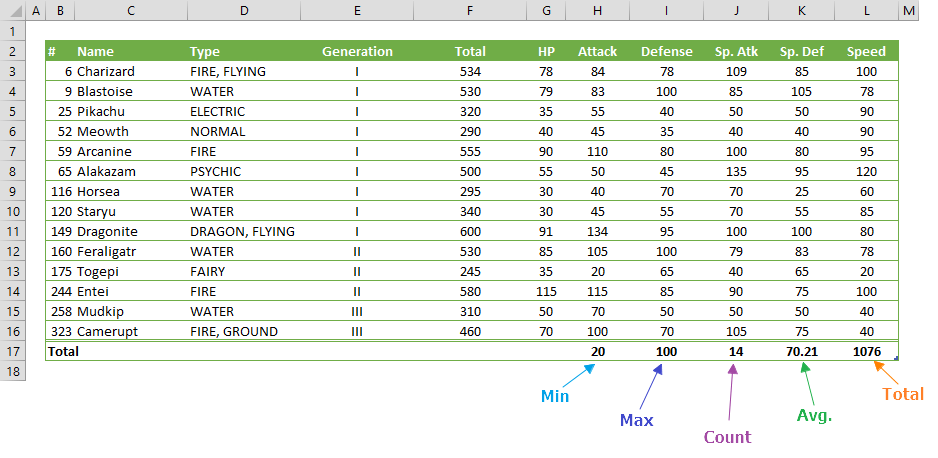Image resolution: width=938 pixels, height=458 pixels.
Task: Select column F header
Action: point(470,10)
